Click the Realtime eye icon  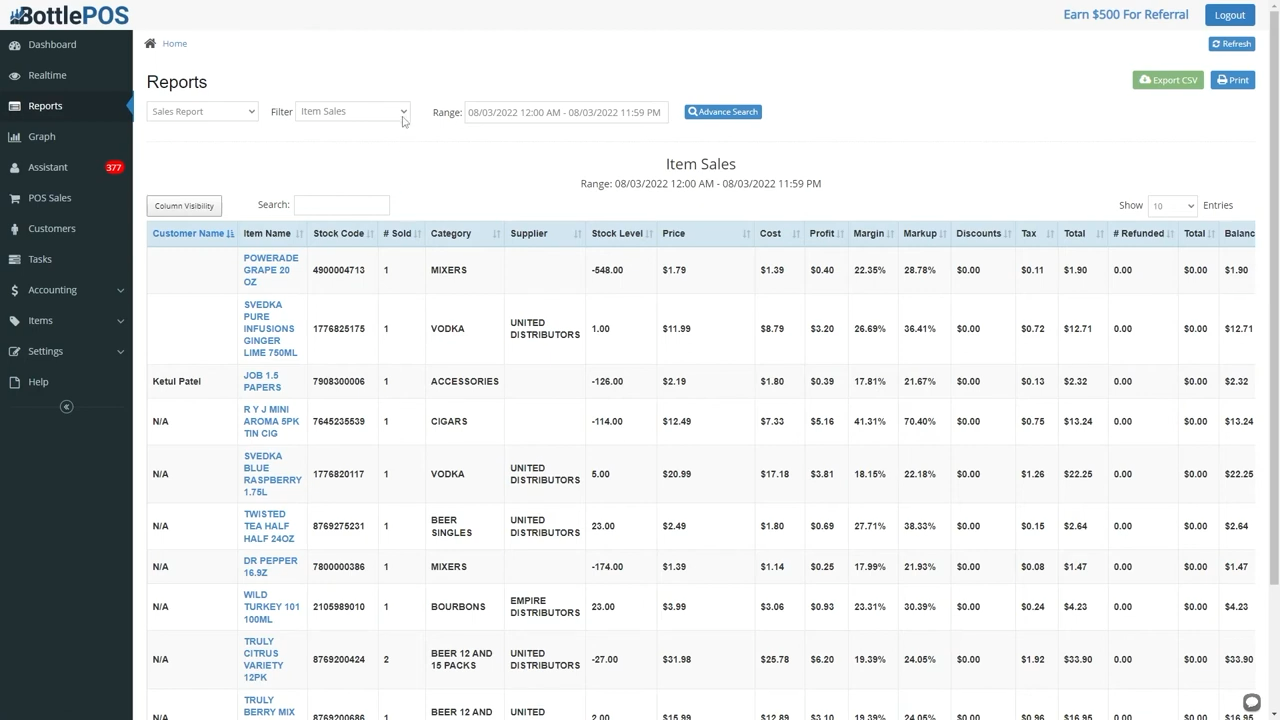(x=14, y=76)
